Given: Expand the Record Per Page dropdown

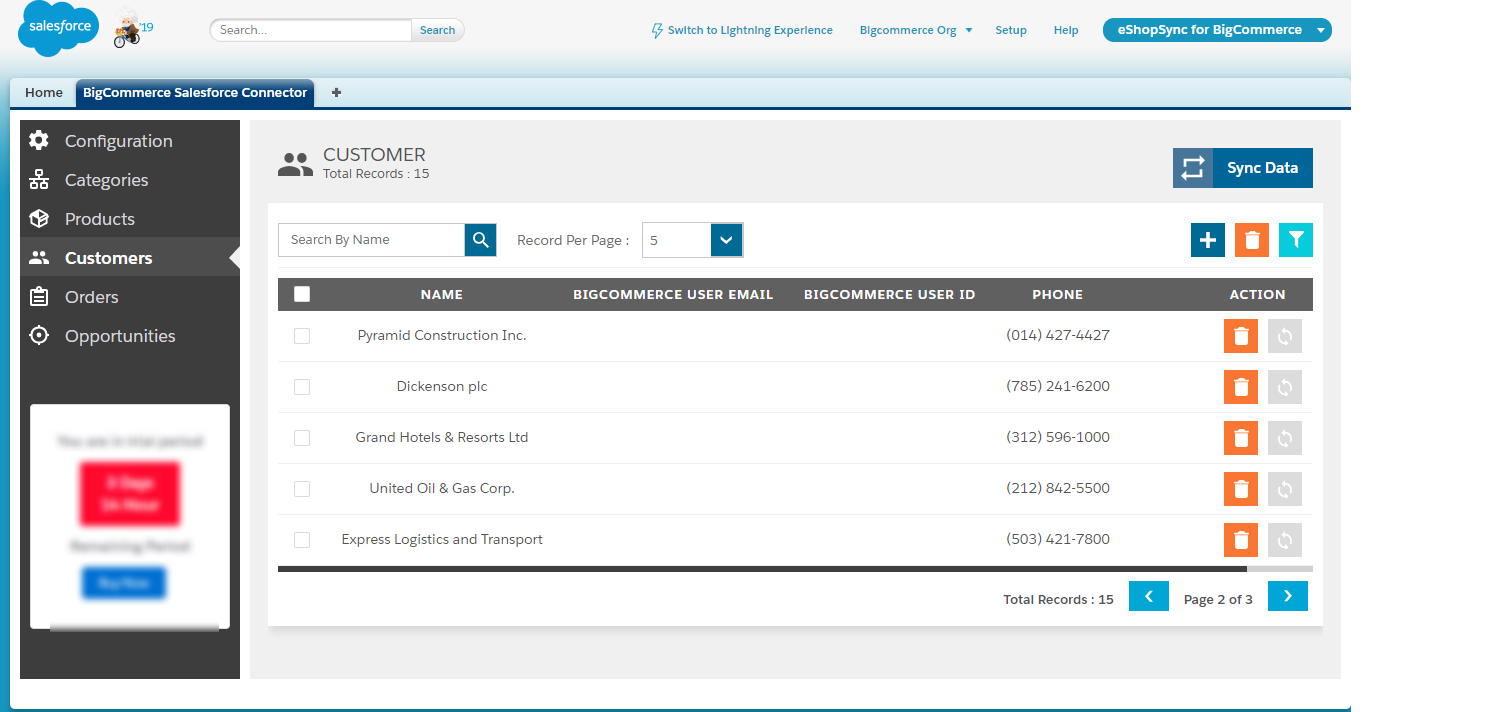Looking at the screenshot, I should (693, 240).
